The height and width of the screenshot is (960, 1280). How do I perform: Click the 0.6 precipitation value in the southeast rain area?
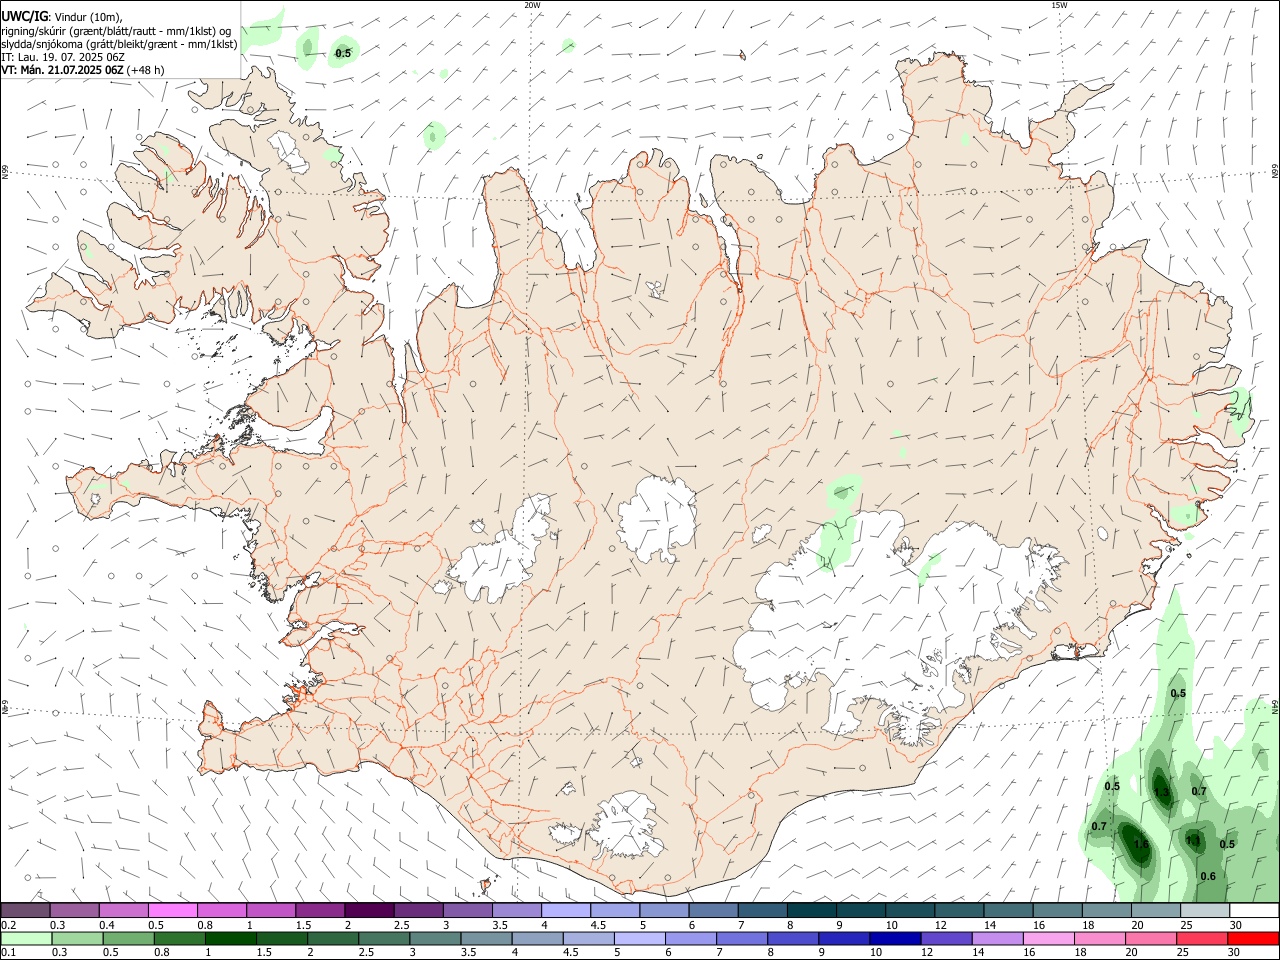tap(1208, 876)
